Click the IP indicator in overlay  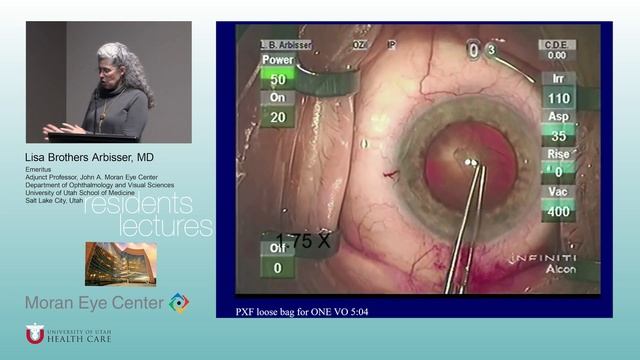[x=391, y=45]
